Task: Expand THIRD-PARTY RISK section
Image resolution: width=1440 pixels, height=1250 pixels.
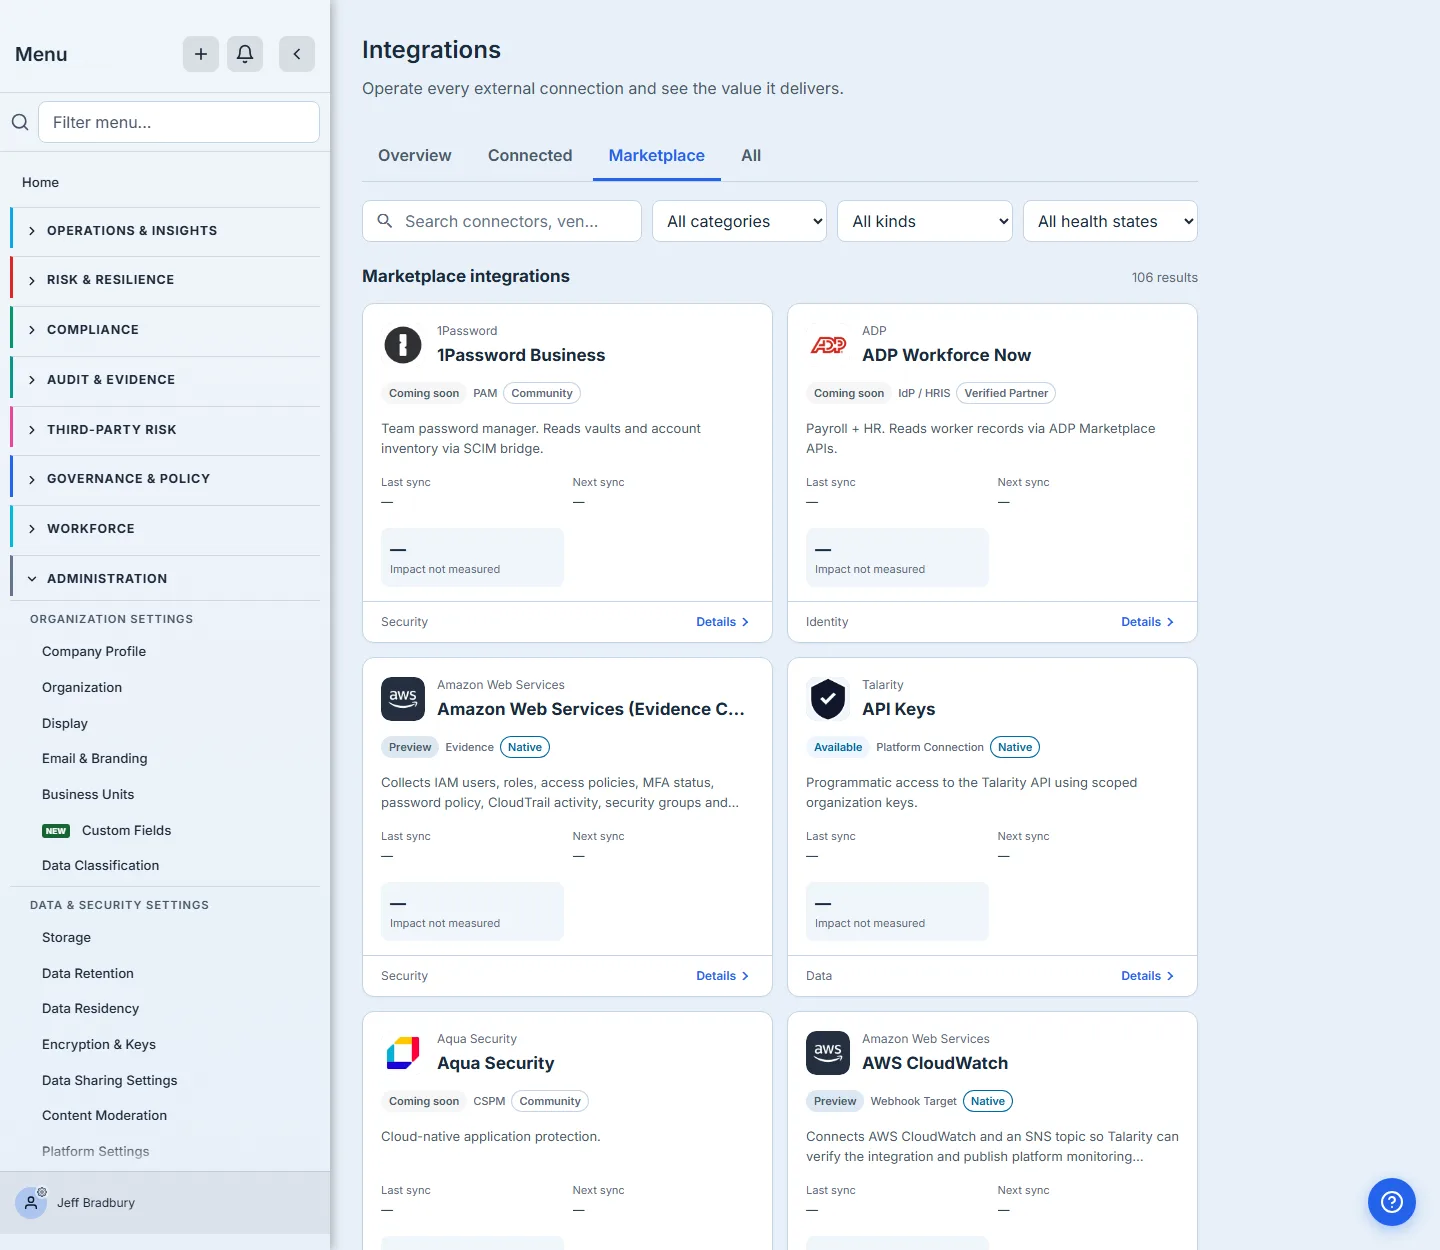Action: click(x=165, y=430)
